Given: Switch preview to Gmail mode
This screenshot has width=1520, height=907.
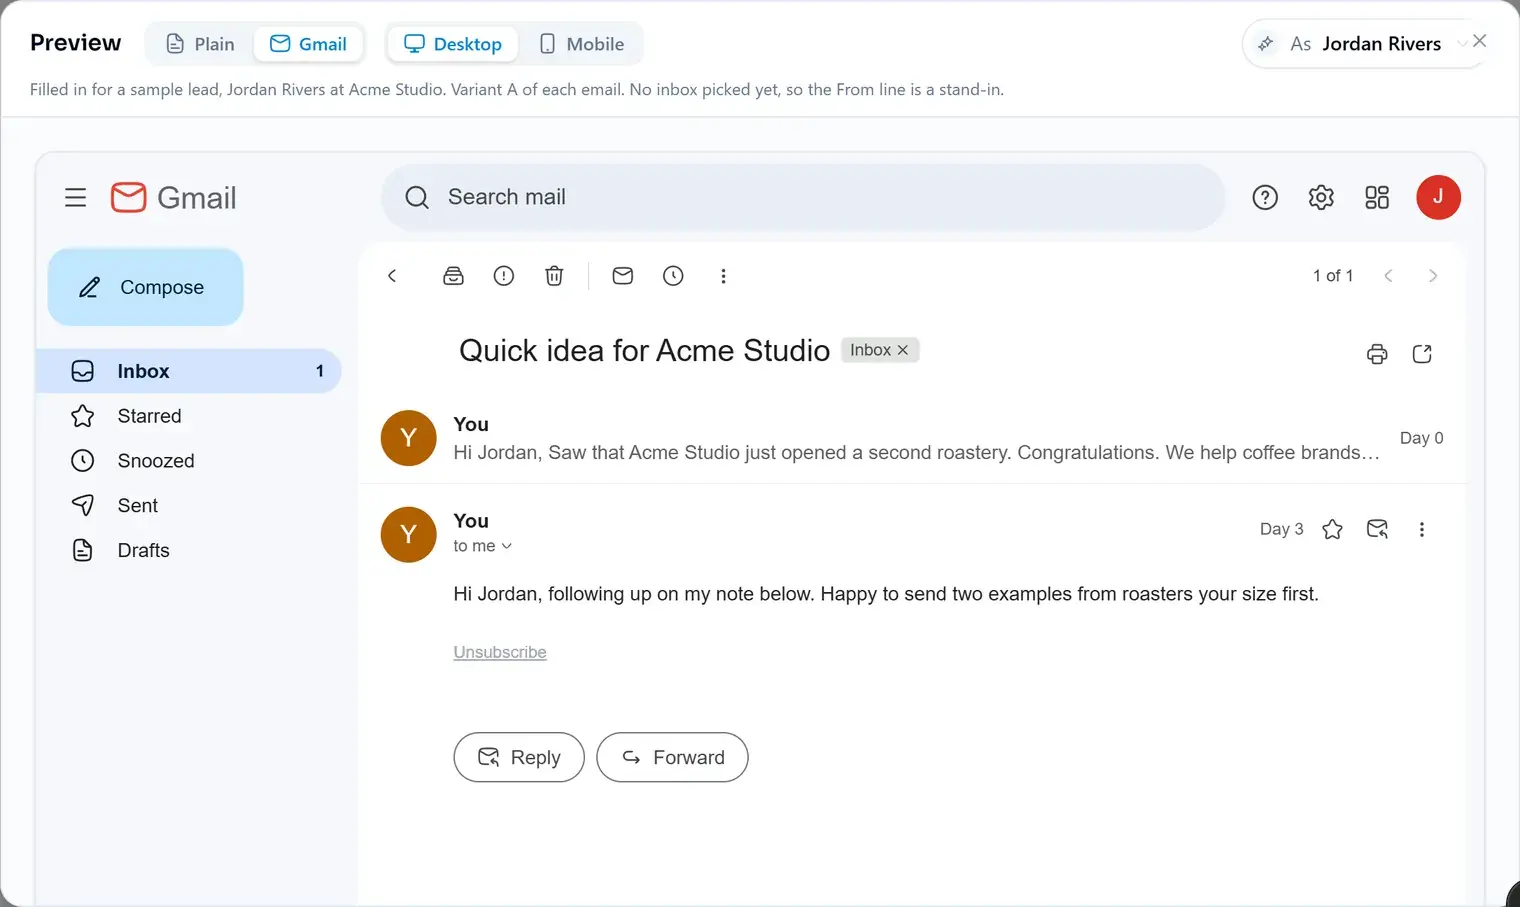Looking at the screenshot, I should 308,44.
